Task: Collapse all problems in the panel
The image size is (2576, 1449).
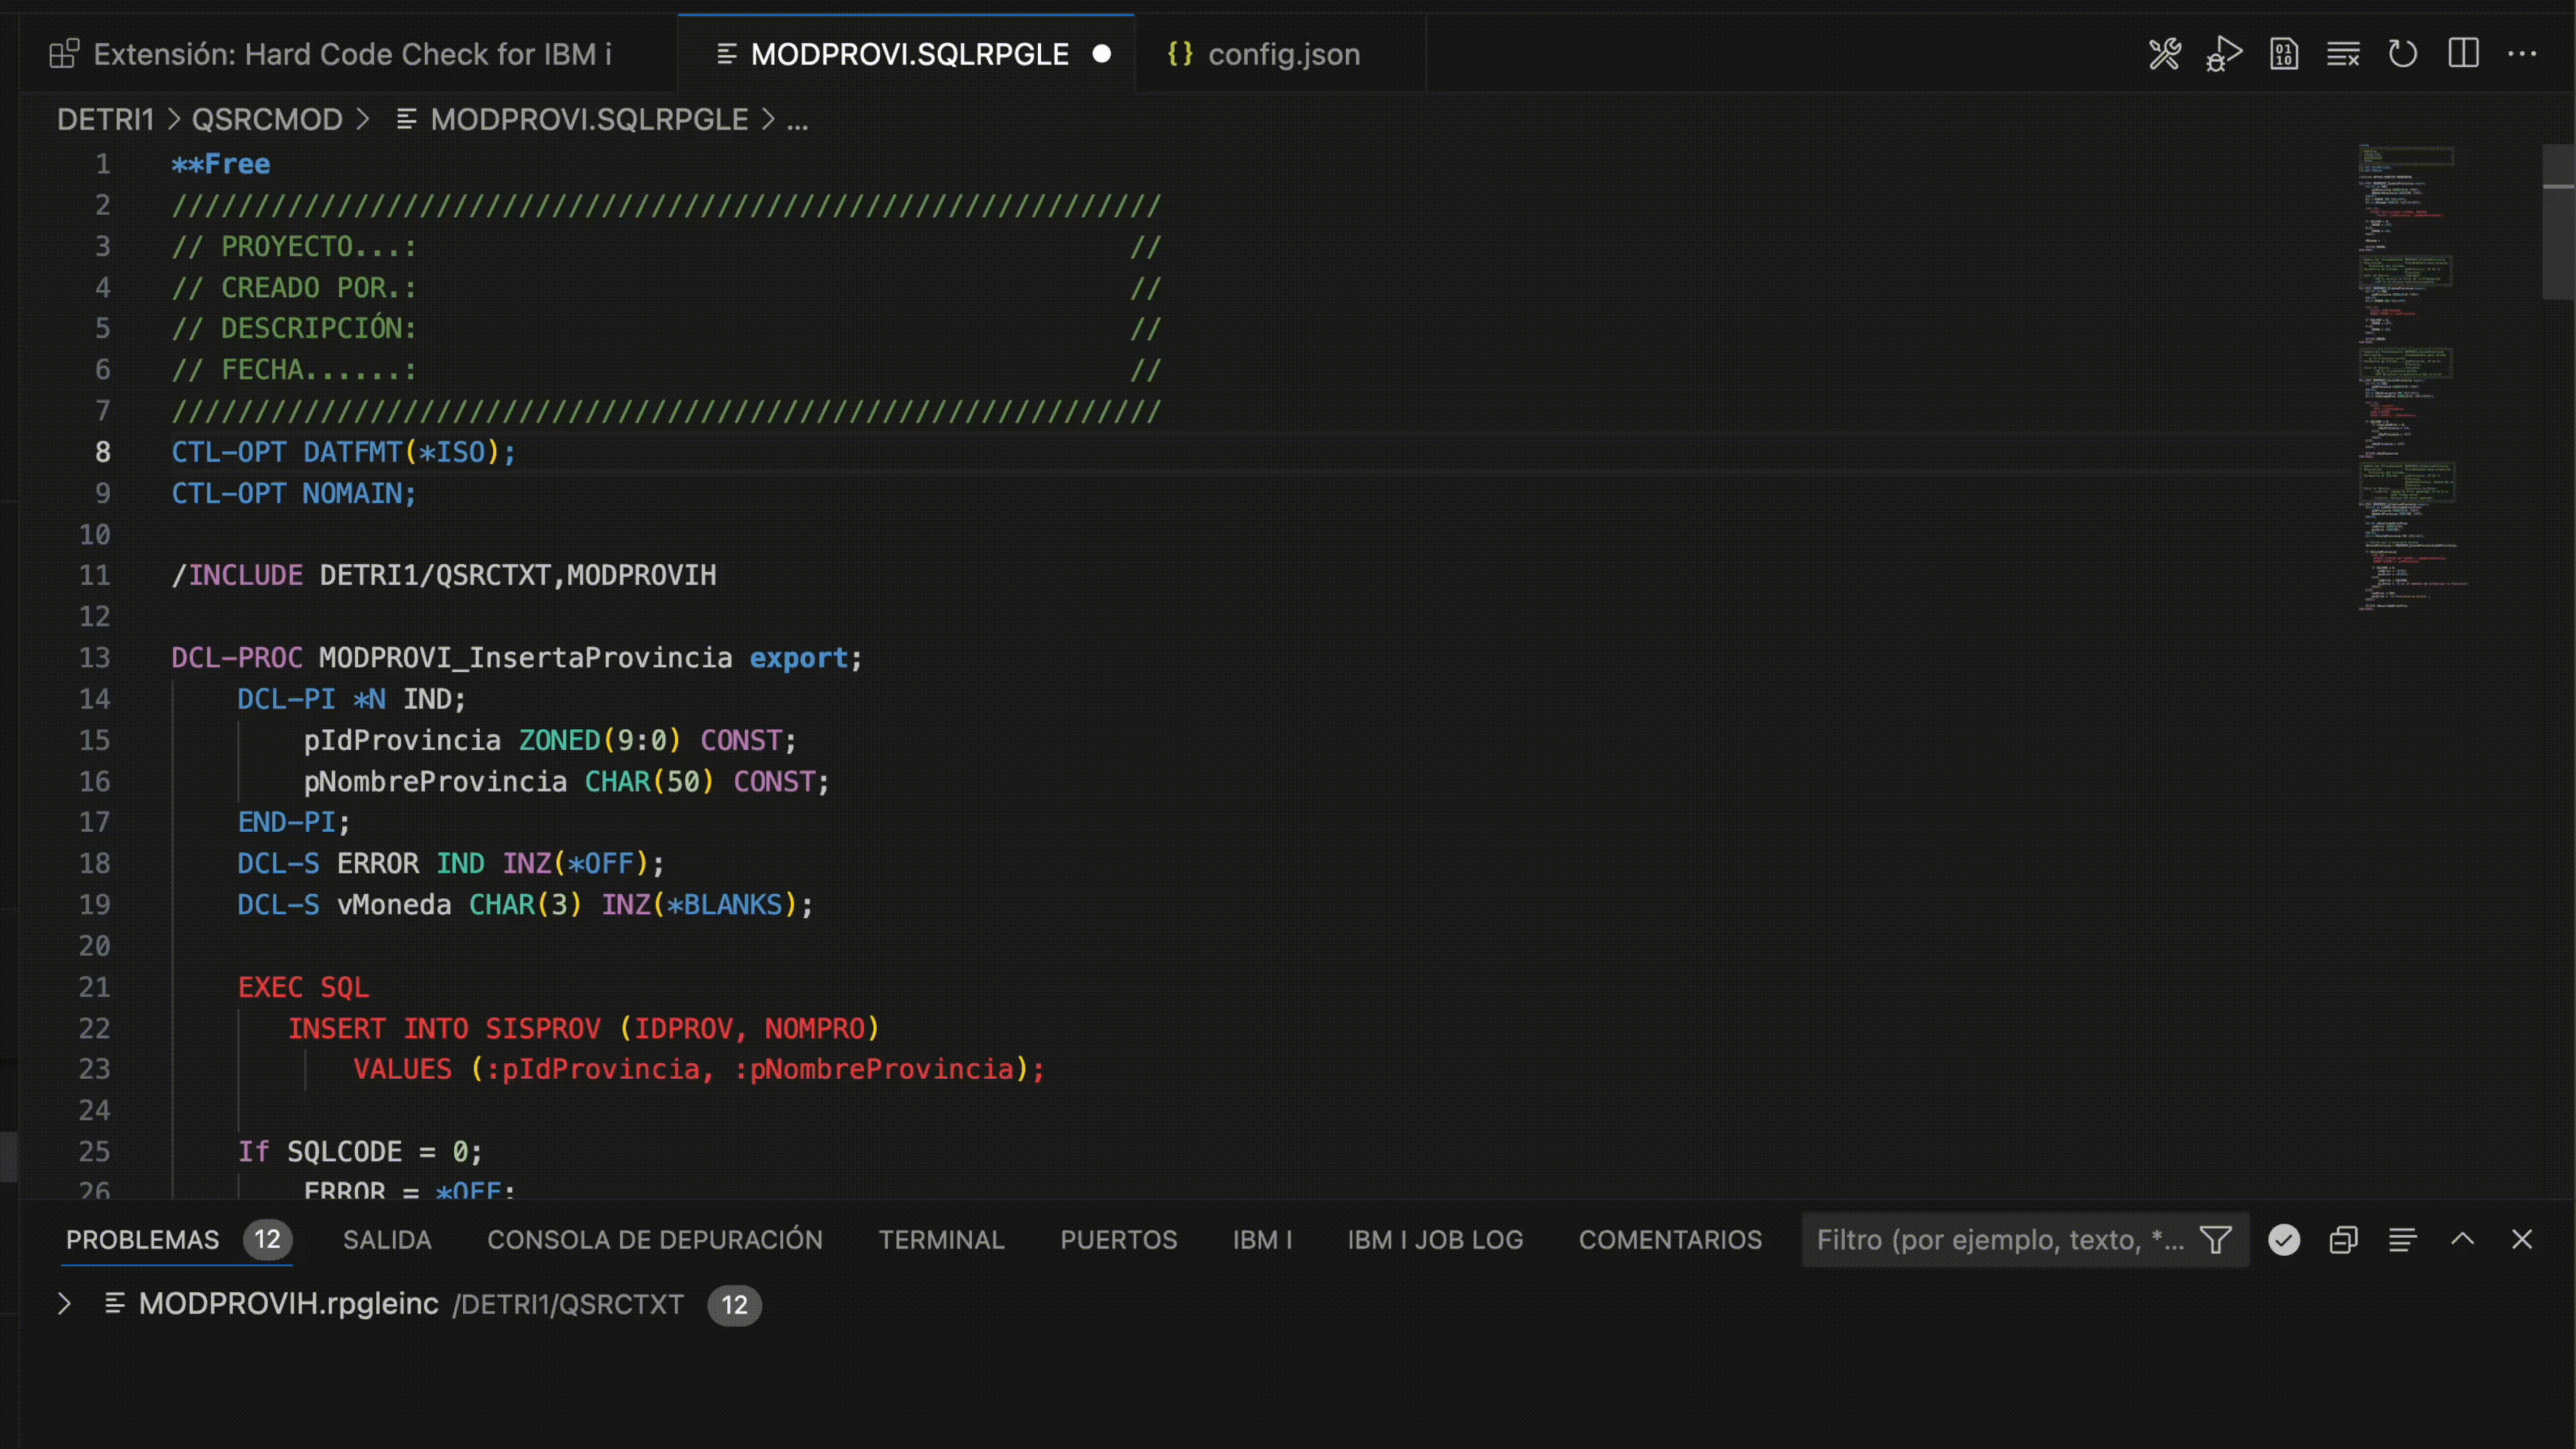Action: tap(2344, 1240)
